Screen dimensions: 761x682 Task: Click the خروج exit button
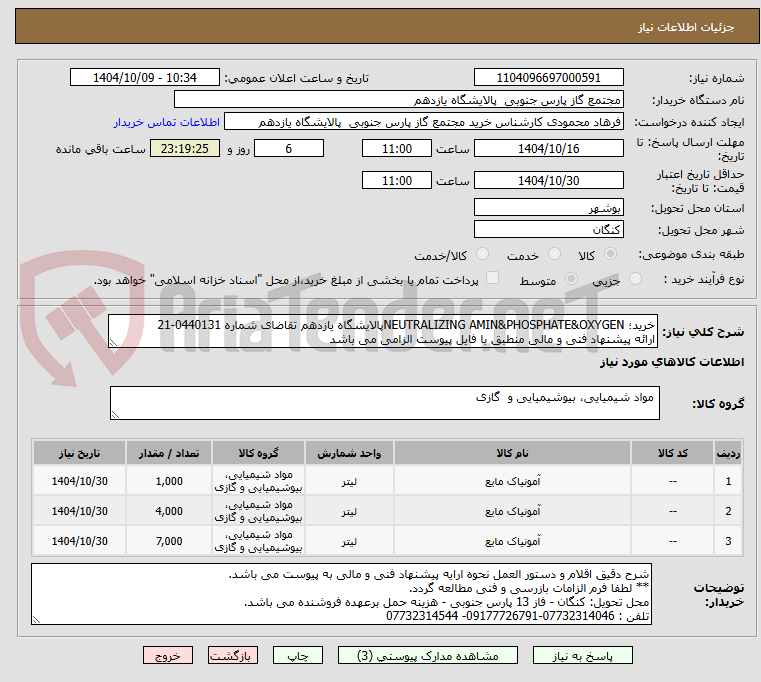click(x=168, y=655)
